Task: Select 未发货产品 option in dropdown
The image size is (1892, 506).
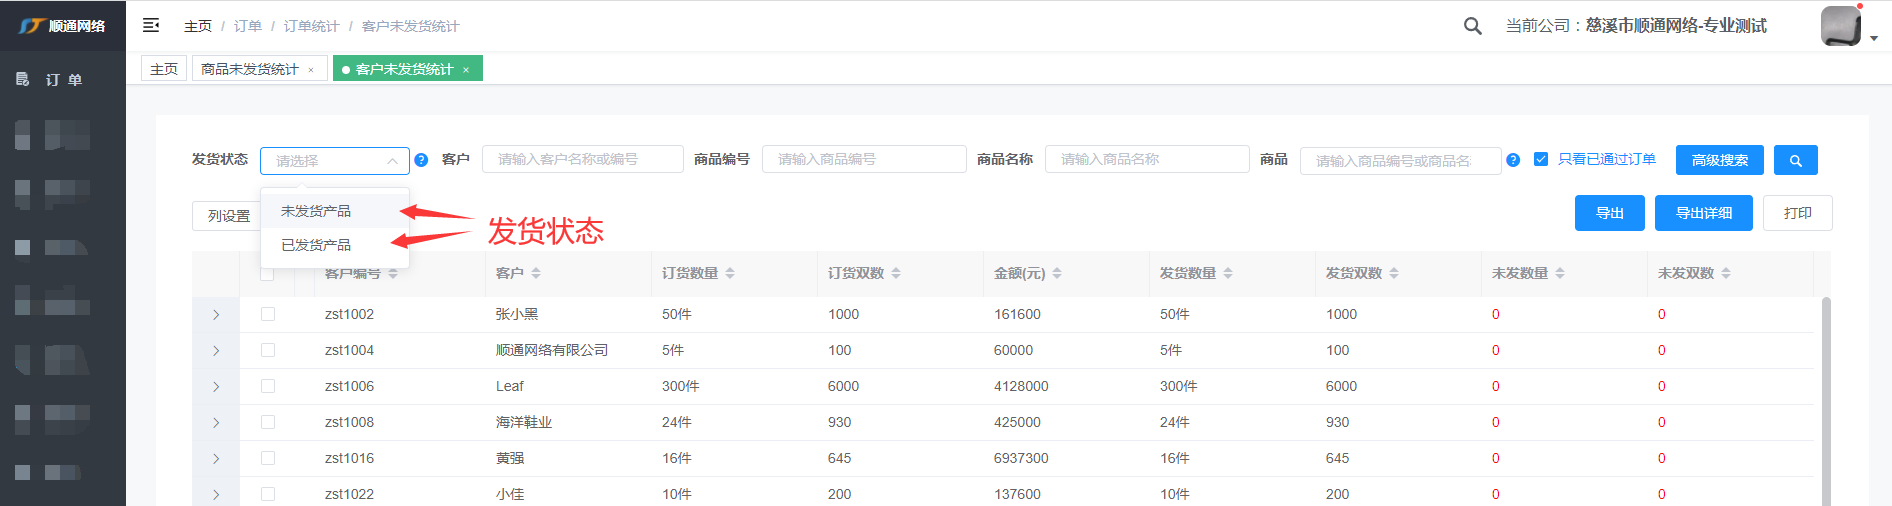Action: coord(316,211)
